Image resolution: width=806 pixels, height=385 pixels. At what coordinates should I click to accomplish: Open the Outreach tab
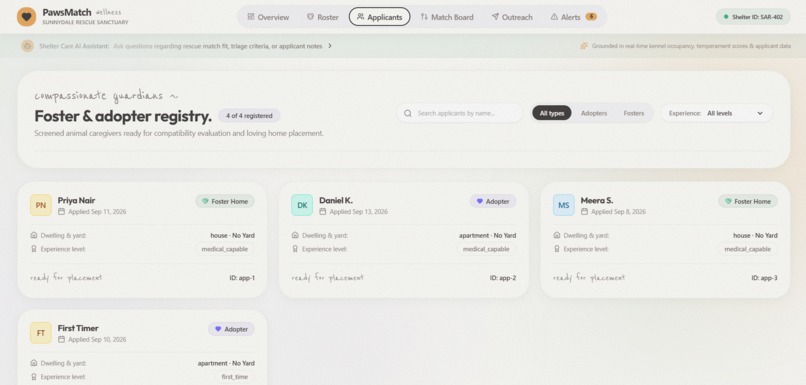[512, 17]
